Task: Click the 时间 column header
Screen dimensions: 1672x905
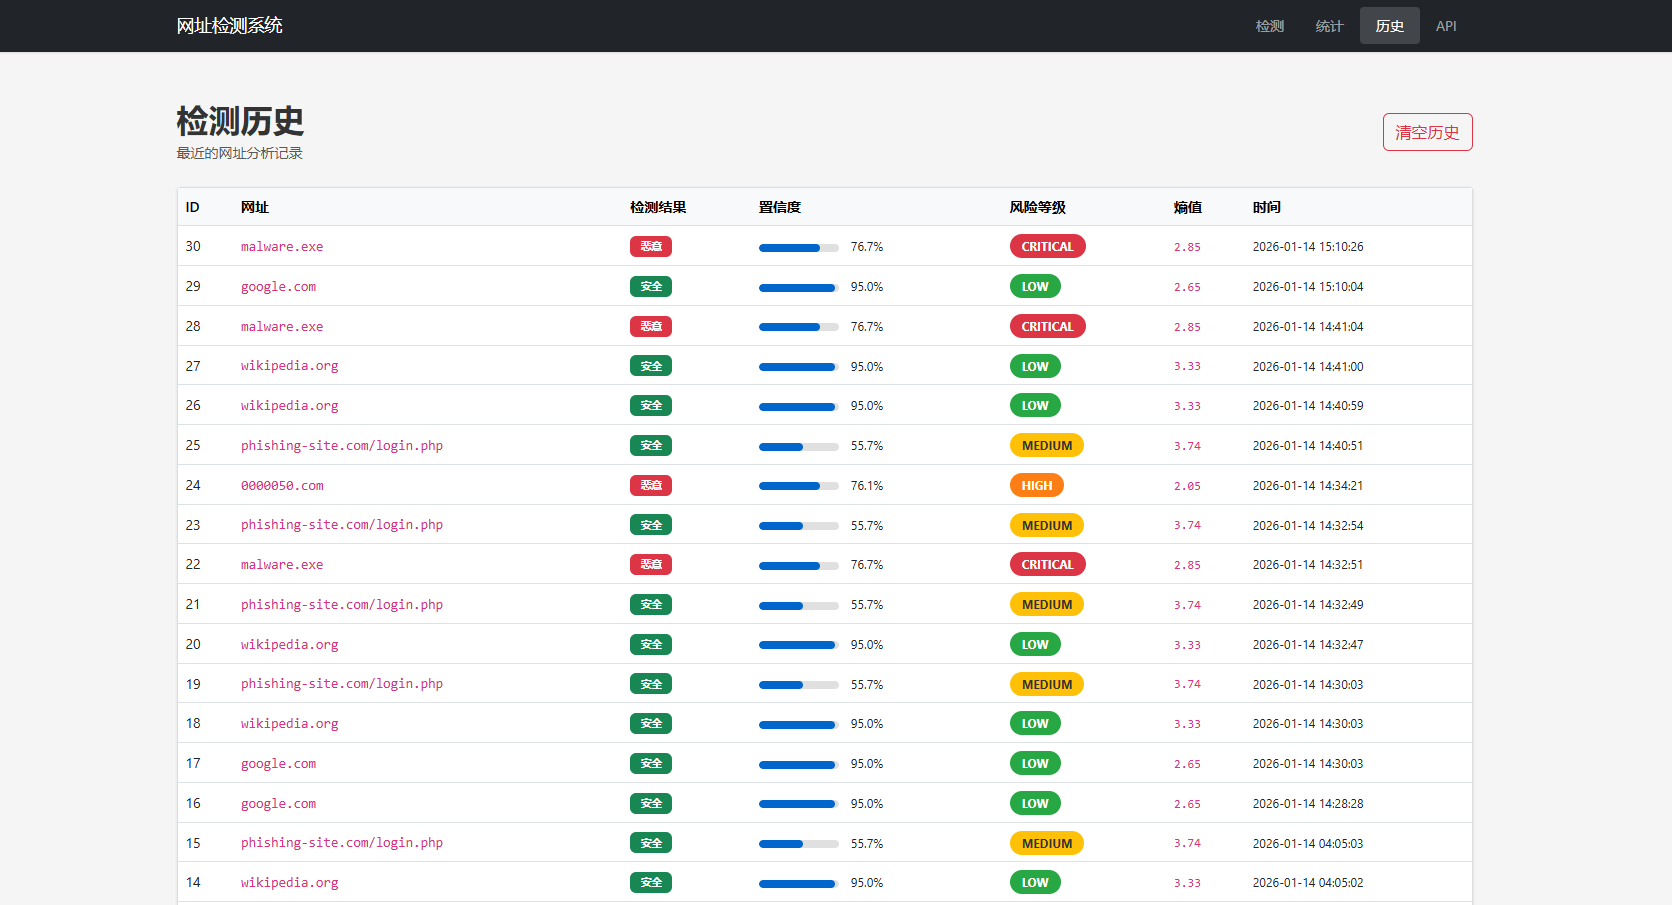Action: 1267,207
